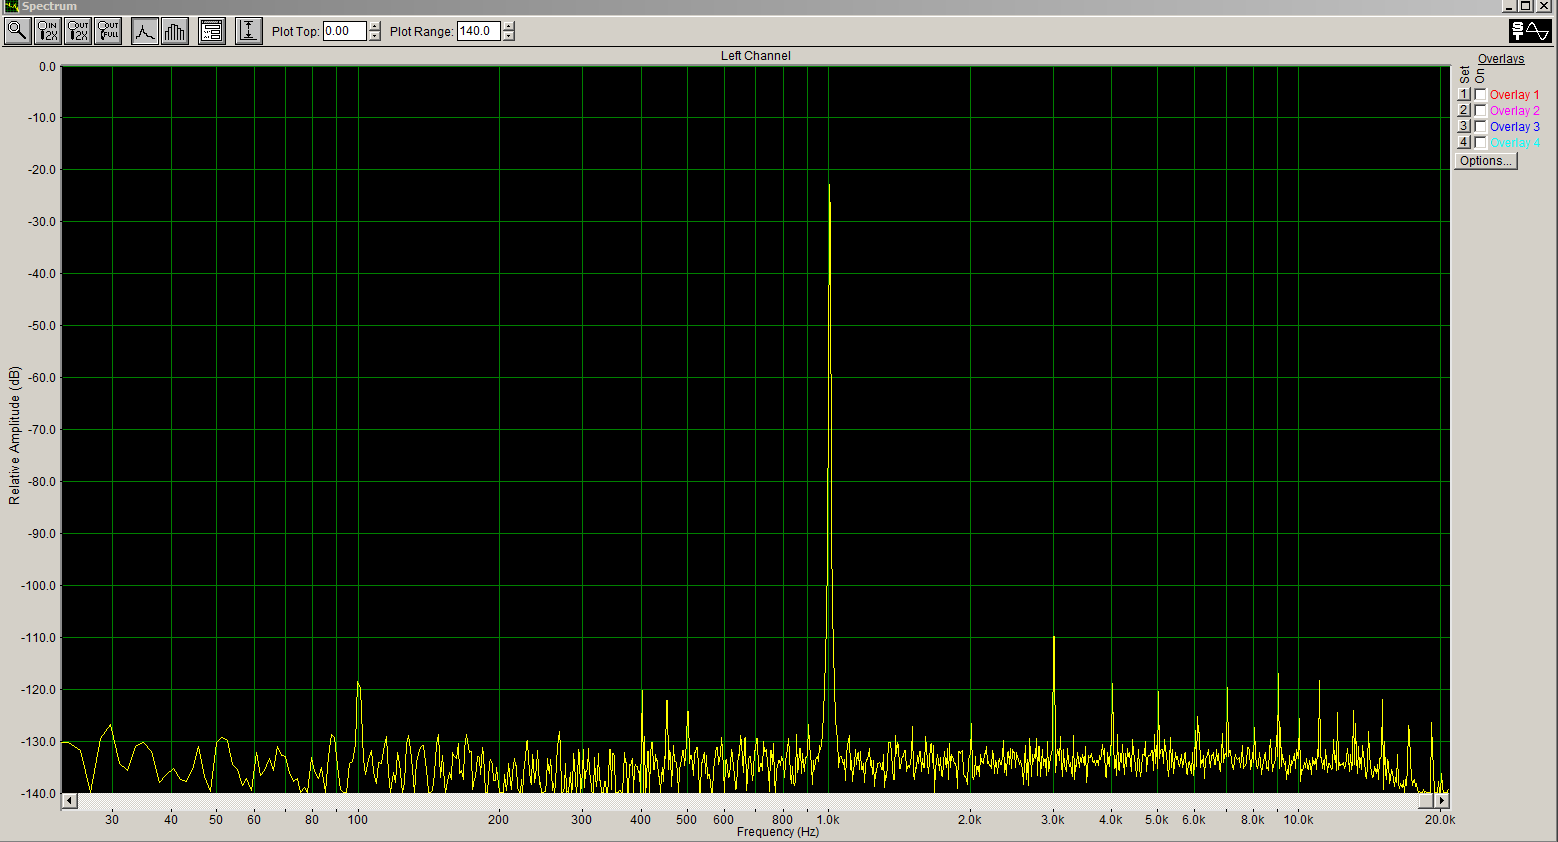Screen dimensions: 1558x842
Task: Switch to line plot display mode
Action: point(145,31)
